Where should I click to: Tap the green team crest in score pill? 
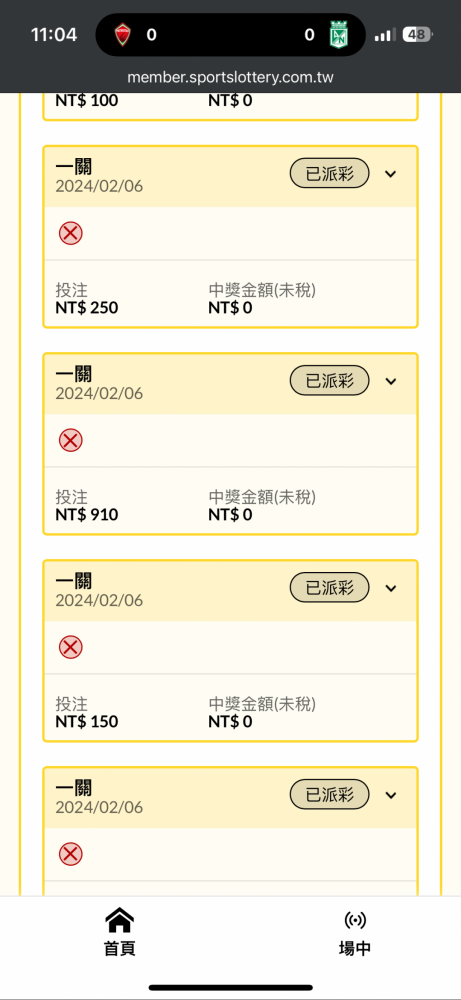337,34
